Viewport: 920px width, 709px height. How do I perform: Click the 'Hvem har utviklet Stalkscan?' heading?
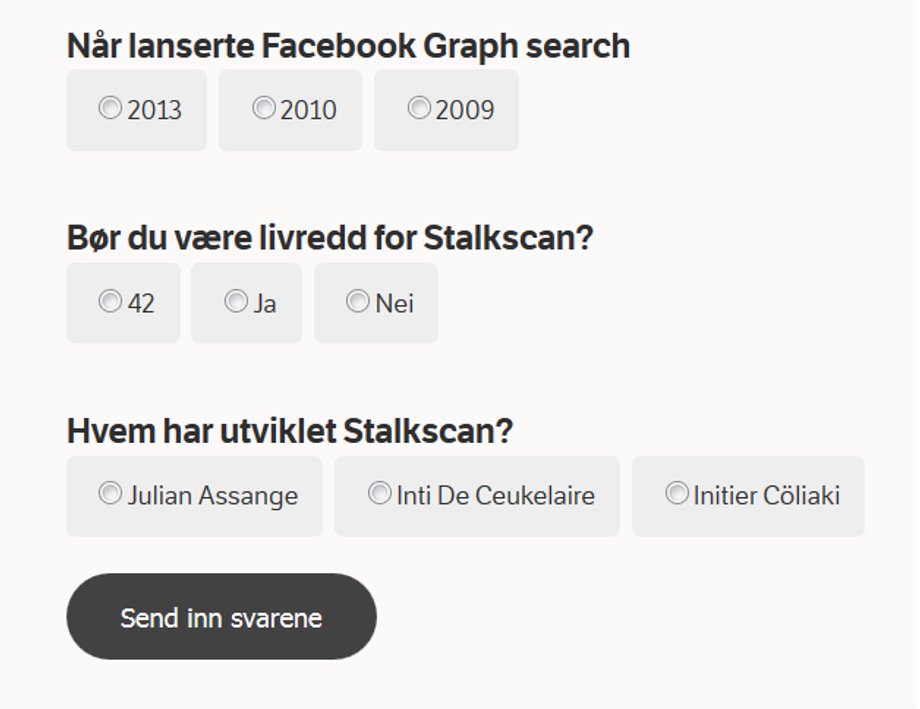[x=290, y=431]
